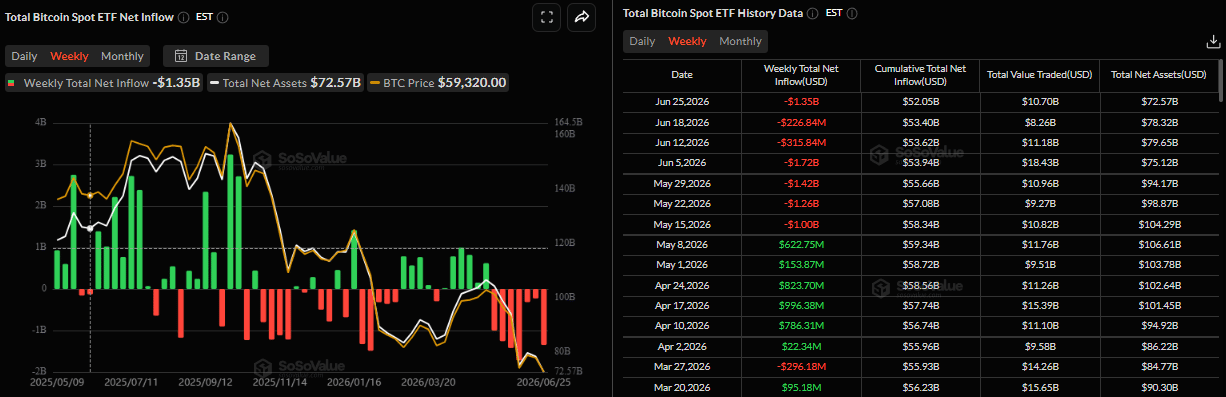
Task: Open the Date Range picker
Action: pos(215,56)
